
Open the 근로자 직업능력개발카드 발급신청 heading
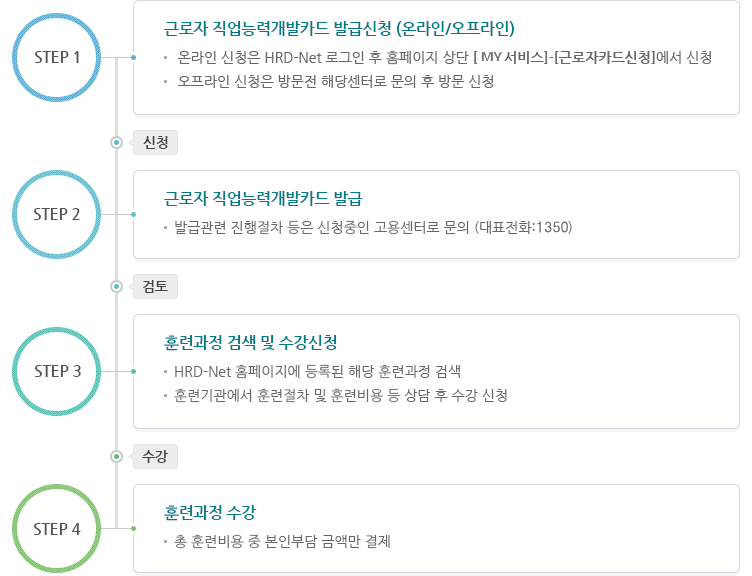[x=339, y=28]
